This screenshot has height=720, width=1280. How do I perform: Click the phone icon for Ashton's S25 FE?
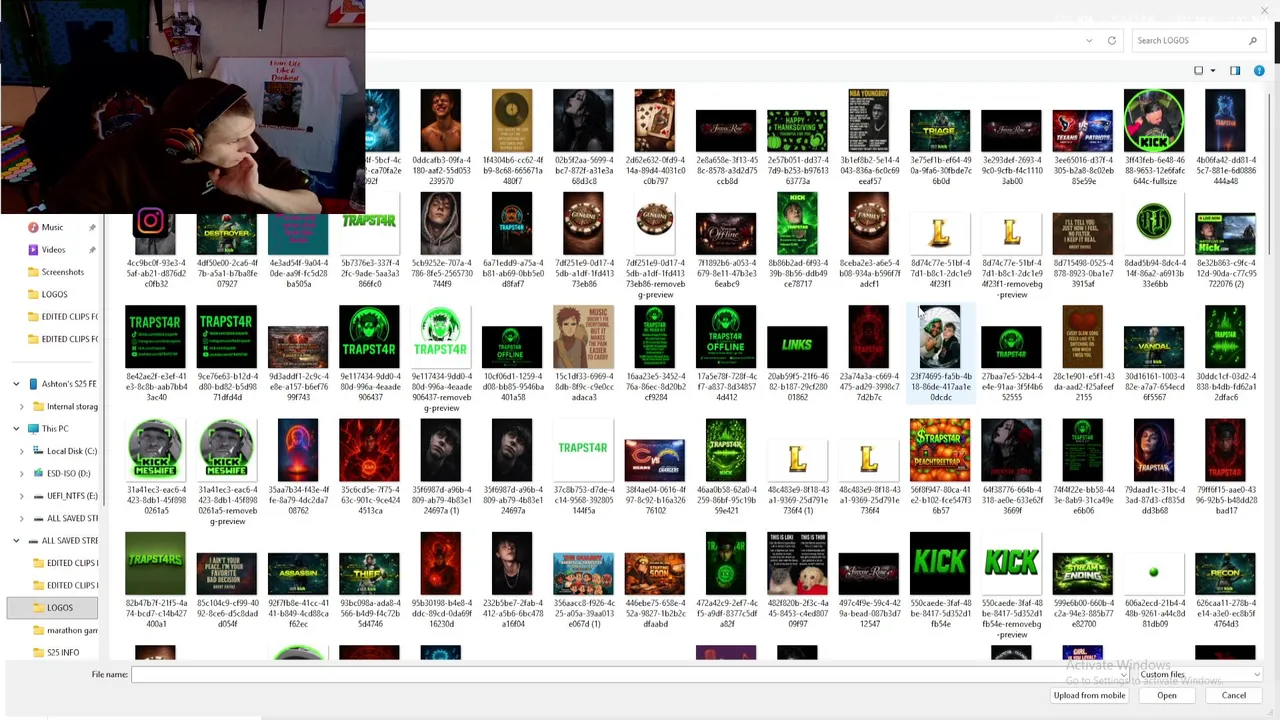33,384
